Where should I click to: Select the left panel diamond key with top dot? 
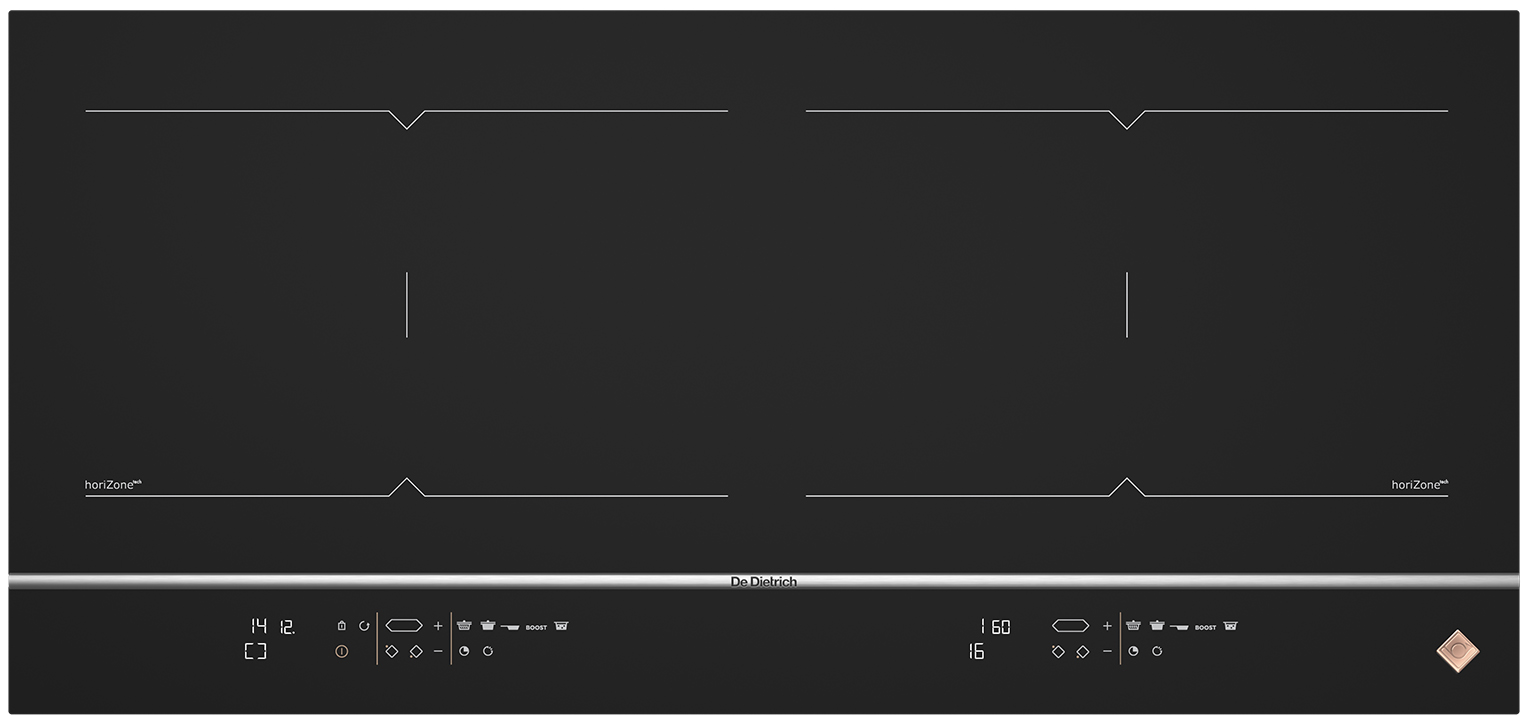391,651
